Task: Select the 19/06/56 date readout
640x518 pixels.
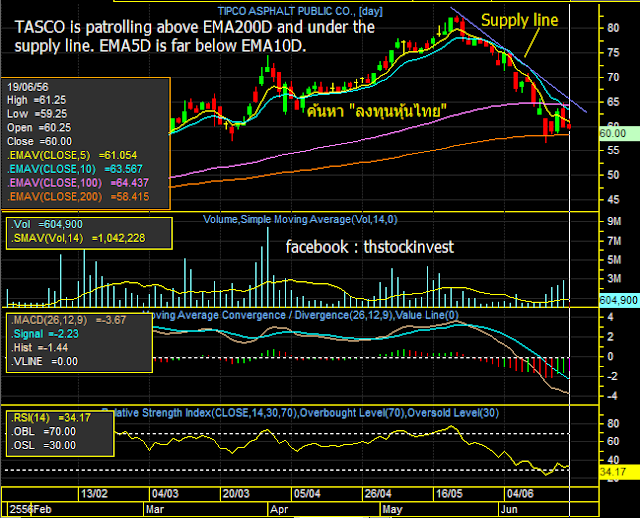Action: click(x=28, y=87)
